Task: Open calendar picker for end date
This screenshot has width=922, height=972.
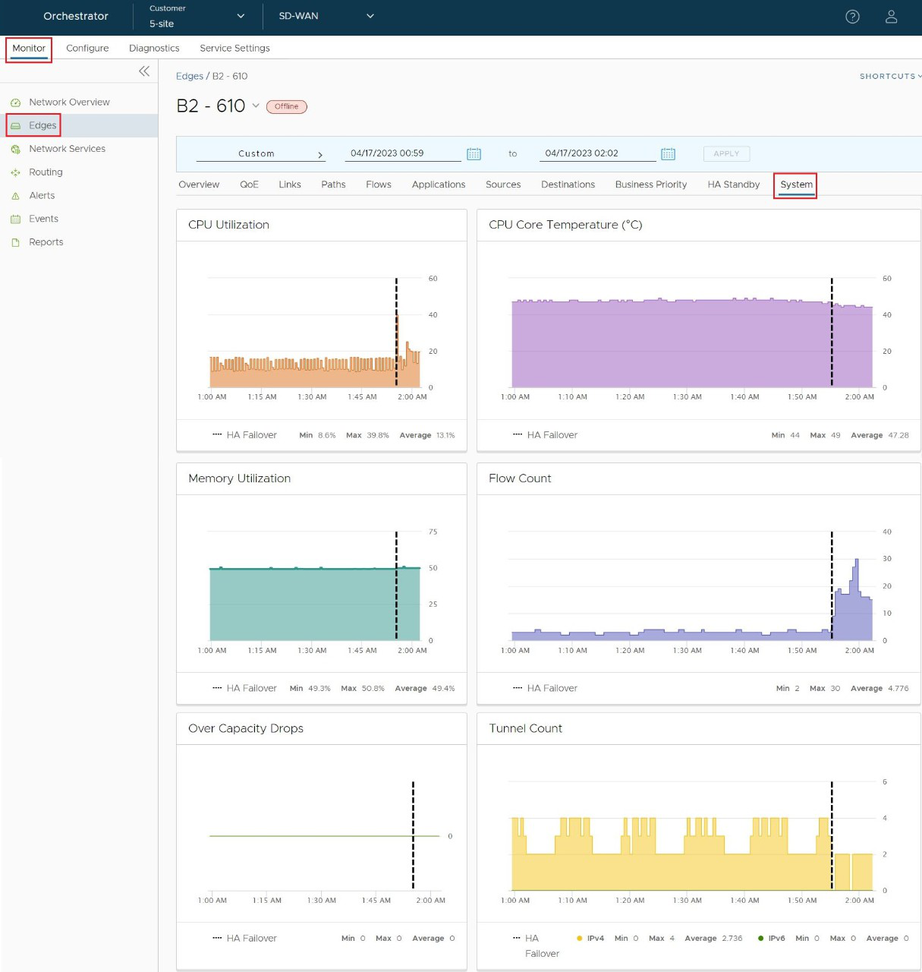Action: coord(668,154)
